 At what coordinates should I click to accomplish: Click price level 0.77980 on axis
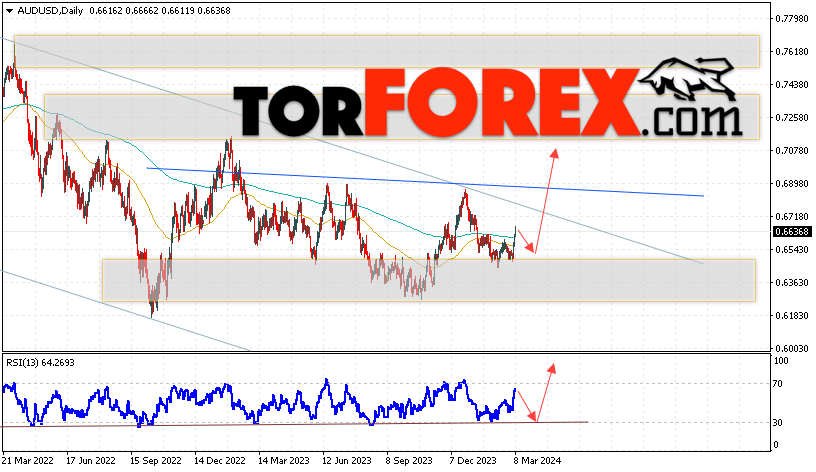(x=792, y=19)
